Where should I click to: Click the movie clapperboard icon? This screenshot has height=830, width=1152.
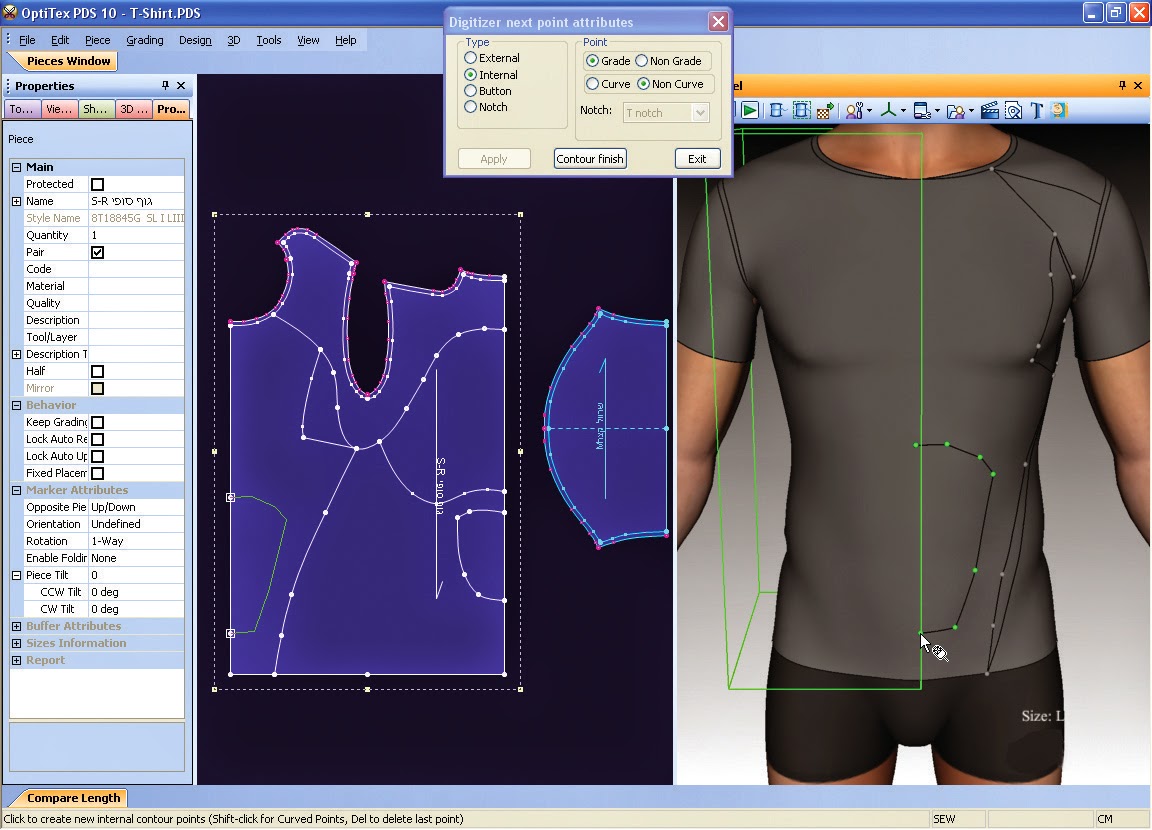coord(990,111)
